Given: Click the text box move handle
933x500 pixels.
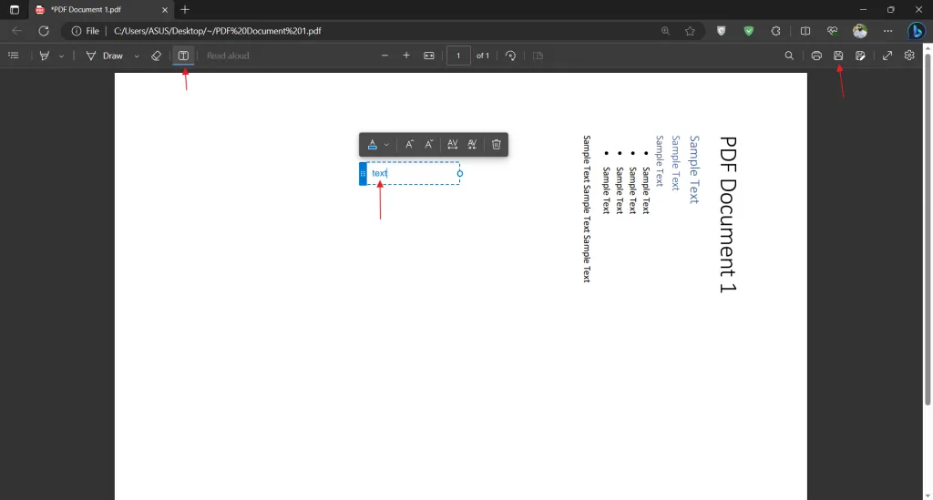Looking at the screenshot, I should coord(363,173).
